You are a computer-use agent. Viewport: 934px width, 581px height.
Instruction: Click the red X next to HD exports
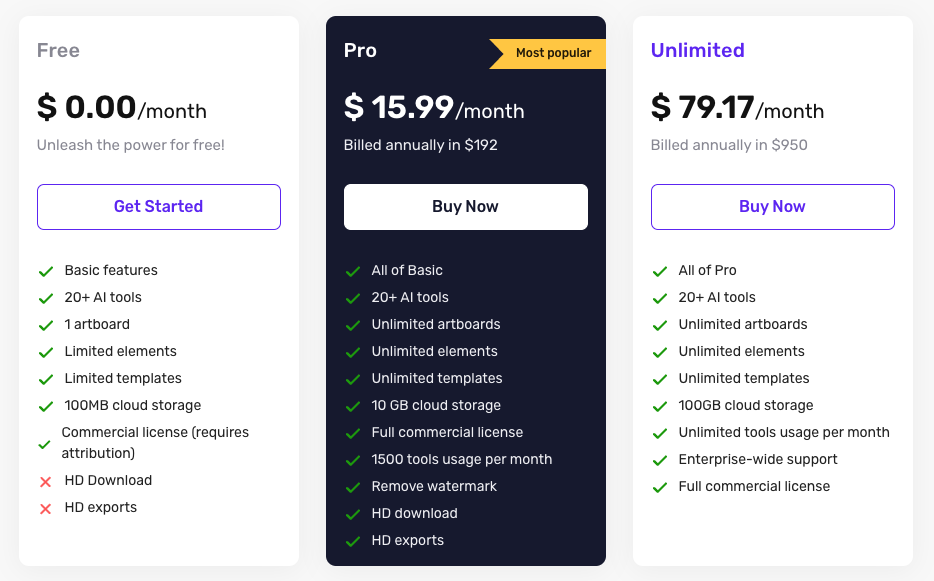45,508
